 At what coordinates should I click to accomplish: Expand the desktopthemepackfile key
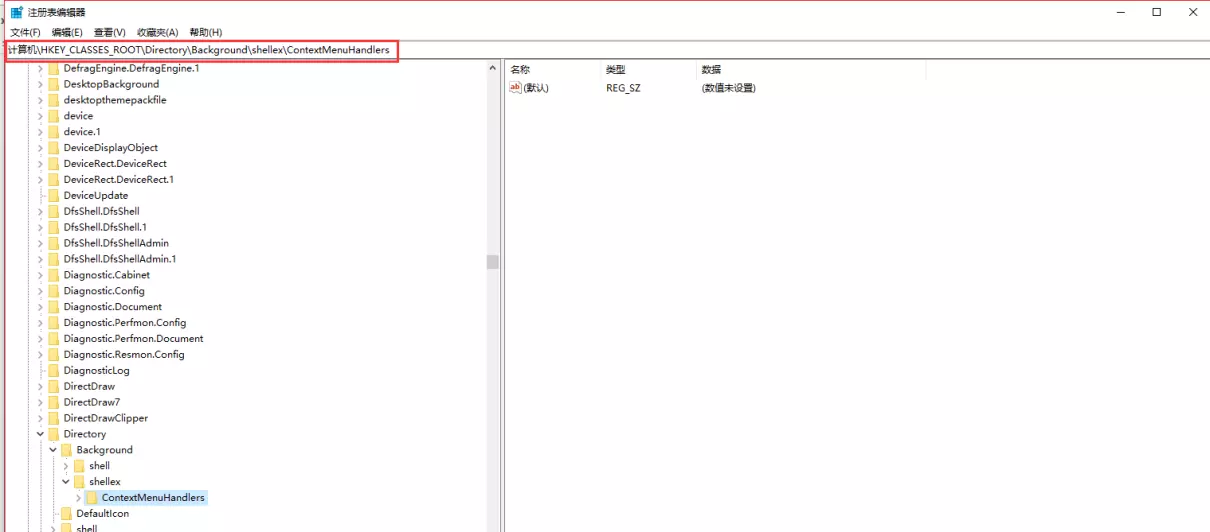41,100
